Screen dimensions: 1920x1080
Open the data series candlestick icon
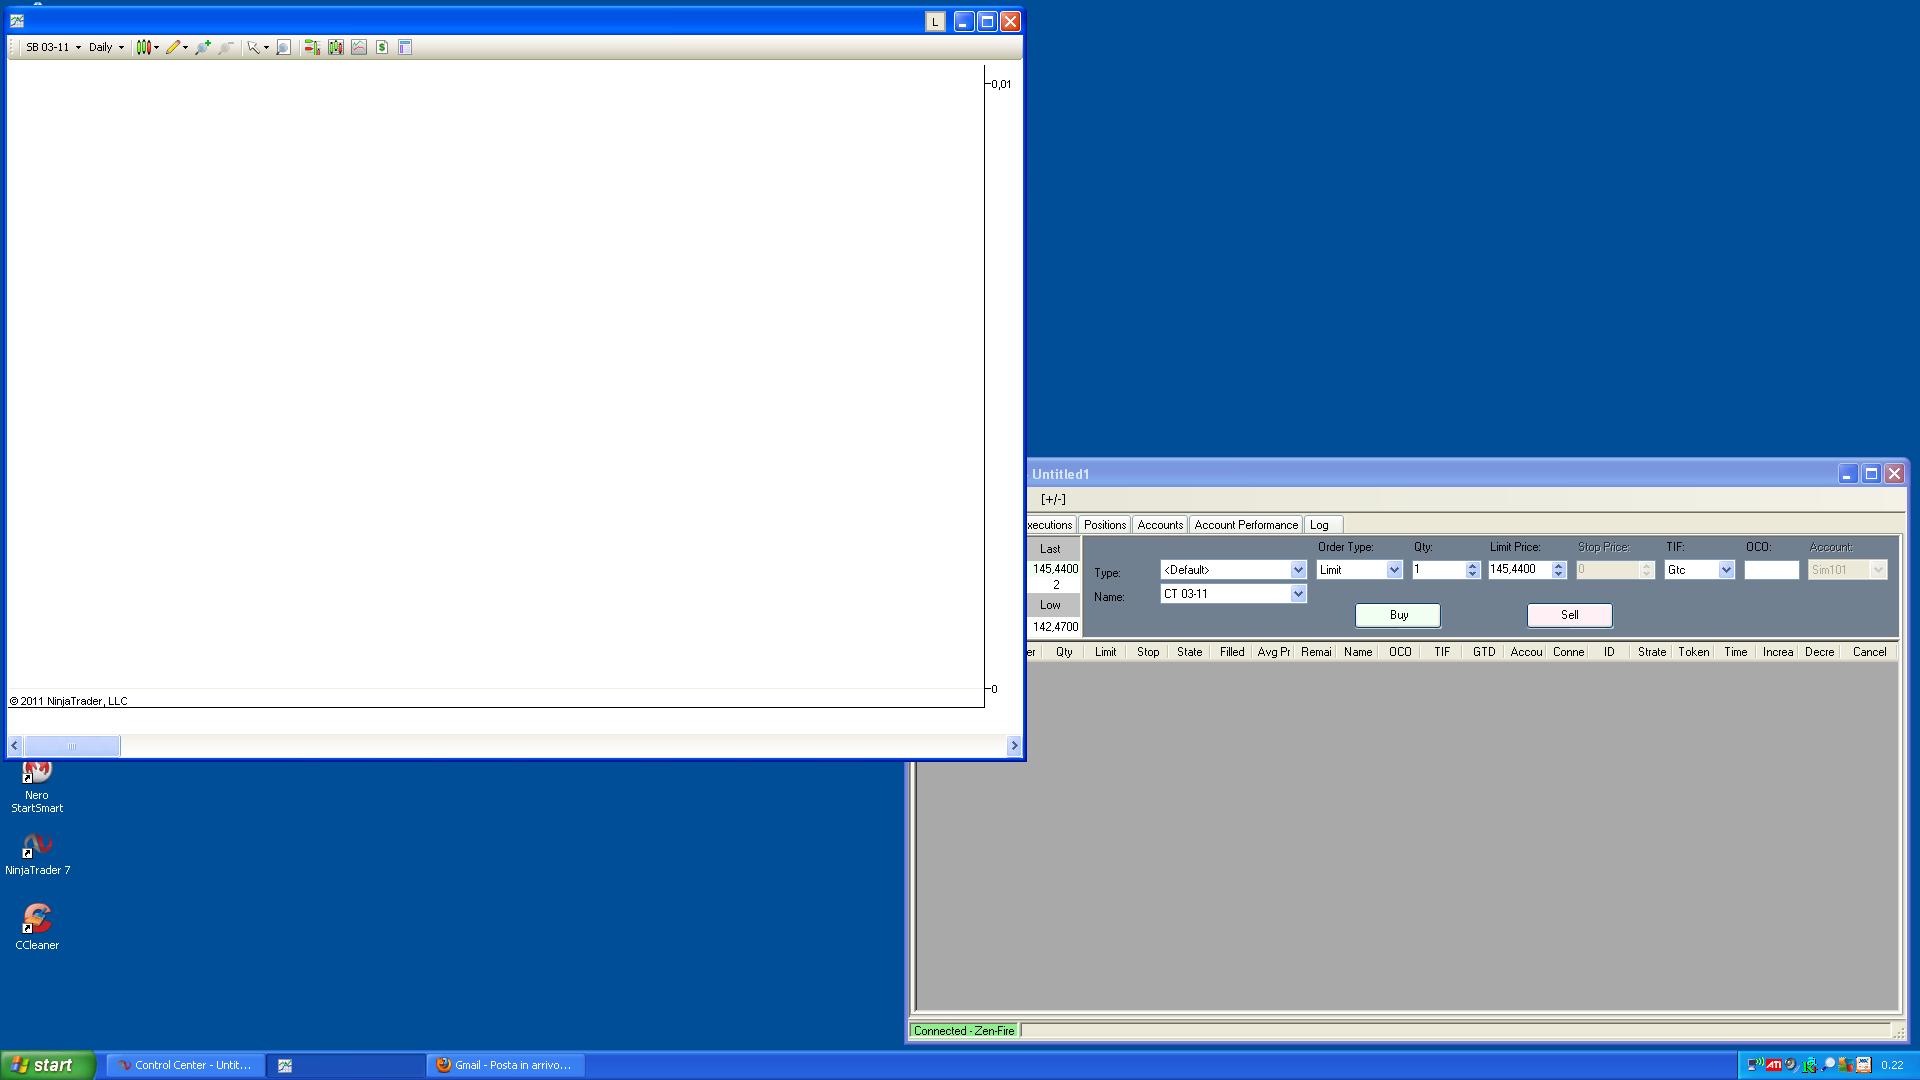336,47
